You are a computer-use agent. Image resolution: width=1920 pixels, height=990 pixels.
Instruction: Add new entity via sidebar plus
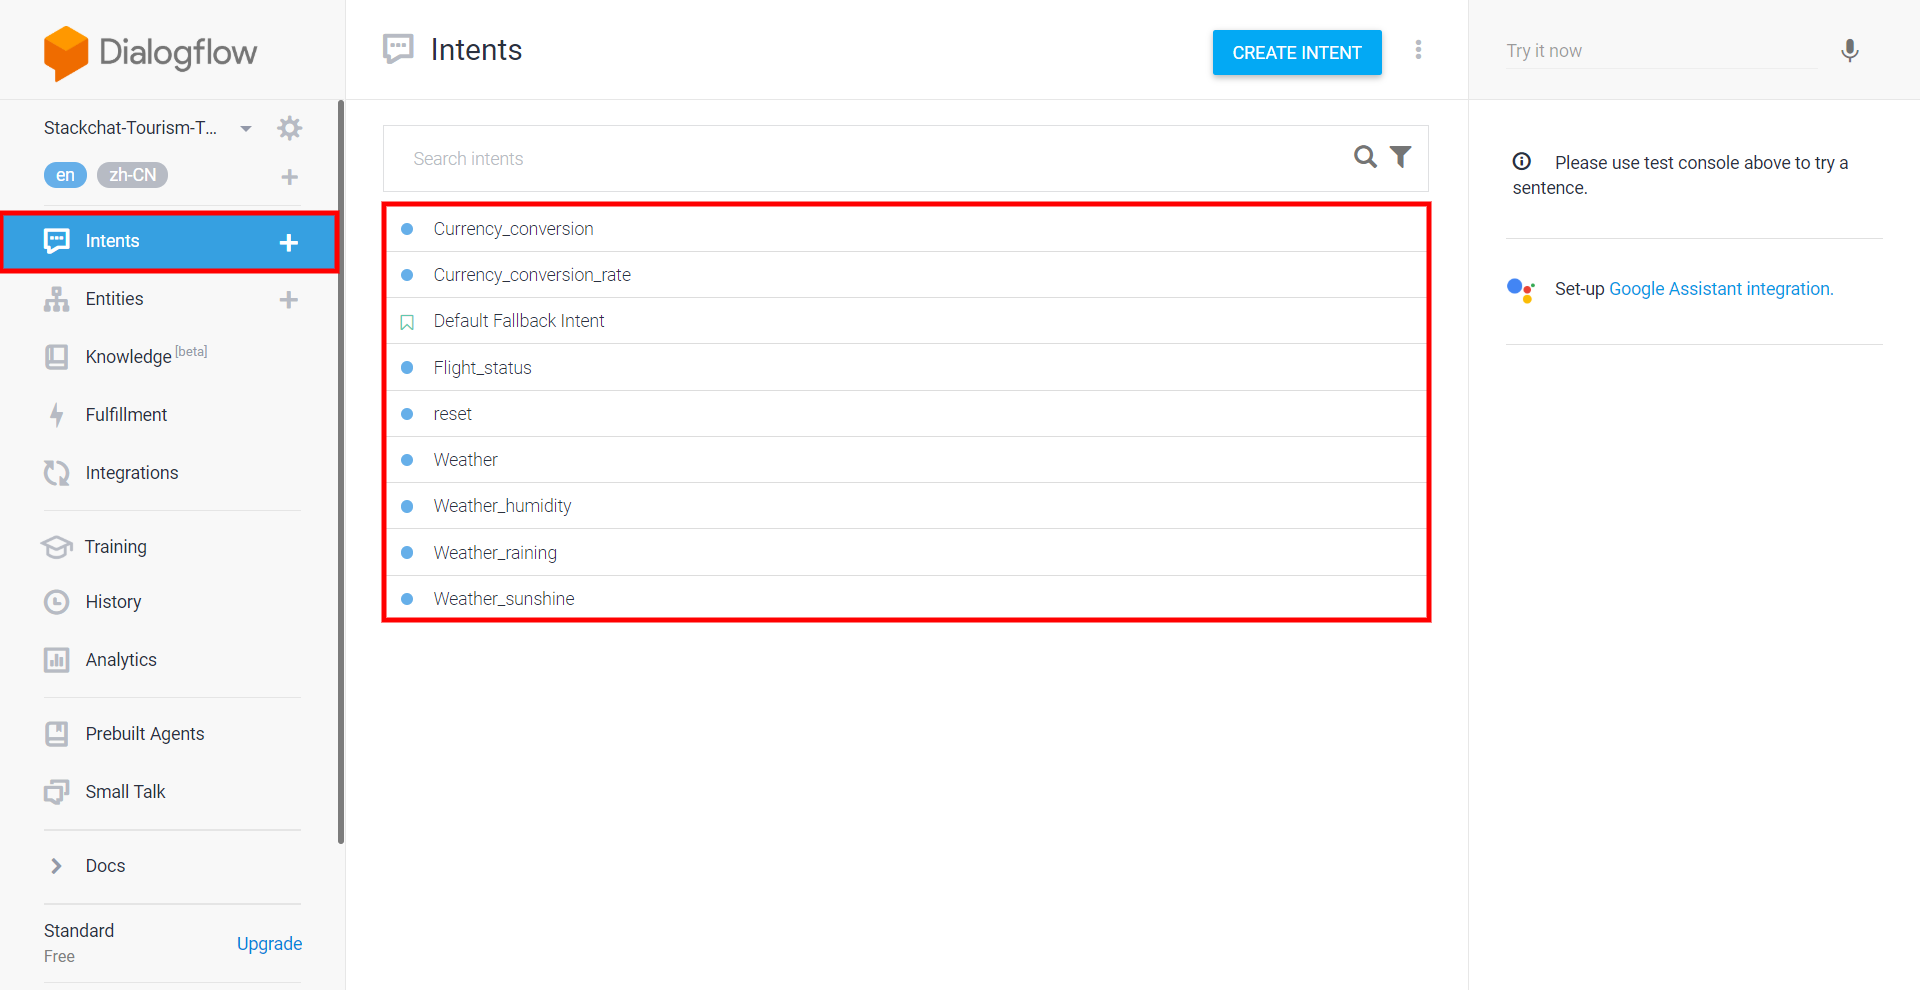pyautogui.click(x=289, y=300)
